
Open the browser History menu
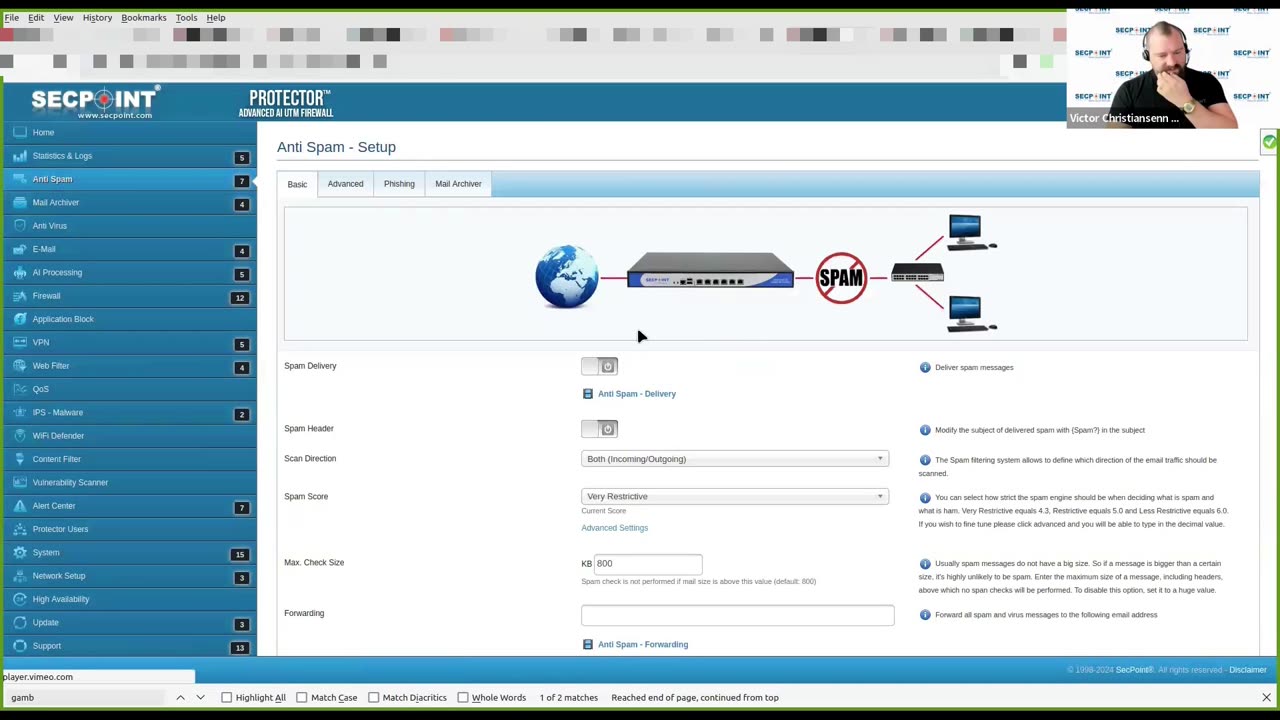[97, 17]
